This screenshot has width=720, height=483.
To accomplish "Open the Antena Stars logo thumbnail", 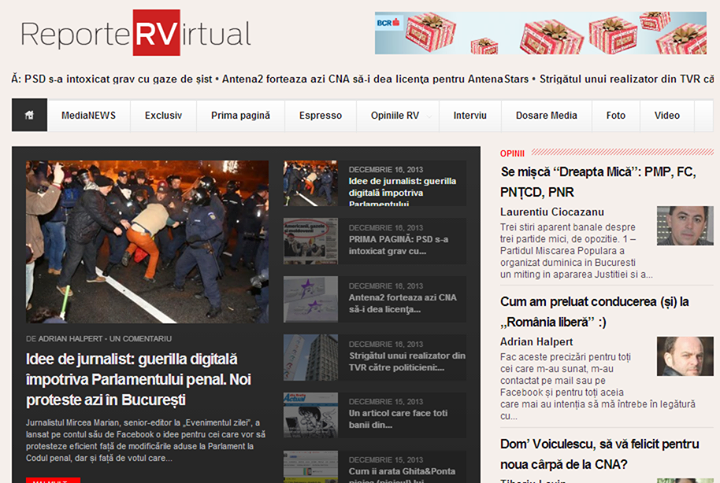I will (310, 299).
